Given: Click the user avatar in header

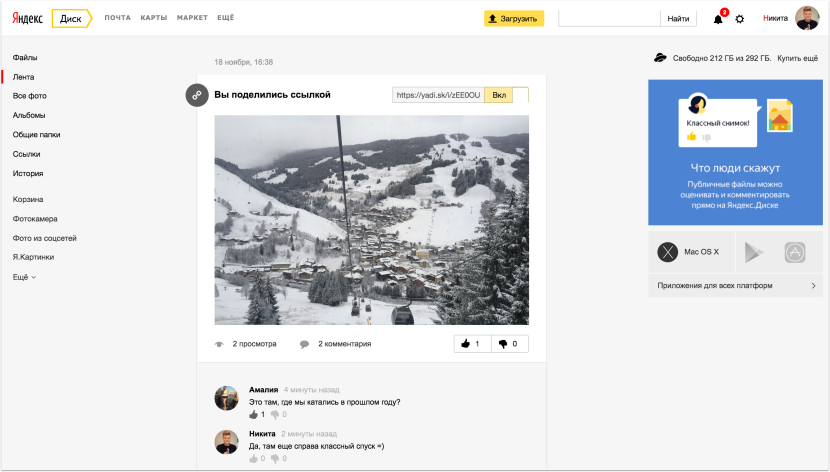Looking at the screenshot, I should [x=807, y=18].
